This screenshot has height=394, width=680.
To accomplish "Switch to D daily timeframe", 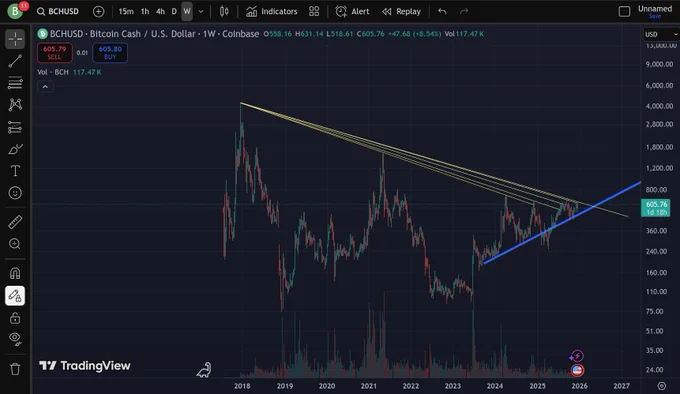I will click(174, 12).
